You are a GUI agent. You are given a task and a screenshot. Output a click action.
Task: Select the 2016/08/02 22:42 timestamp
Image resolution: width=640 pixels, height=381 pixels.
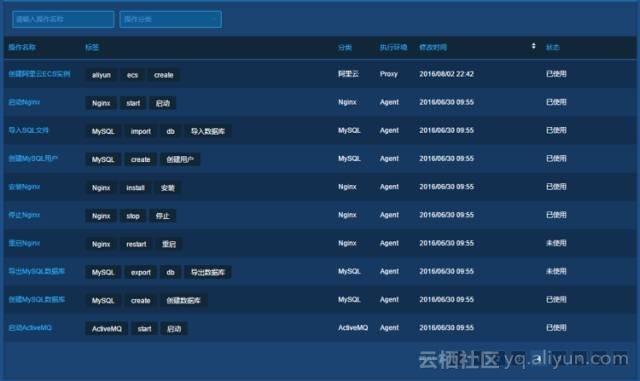point(447,74)
